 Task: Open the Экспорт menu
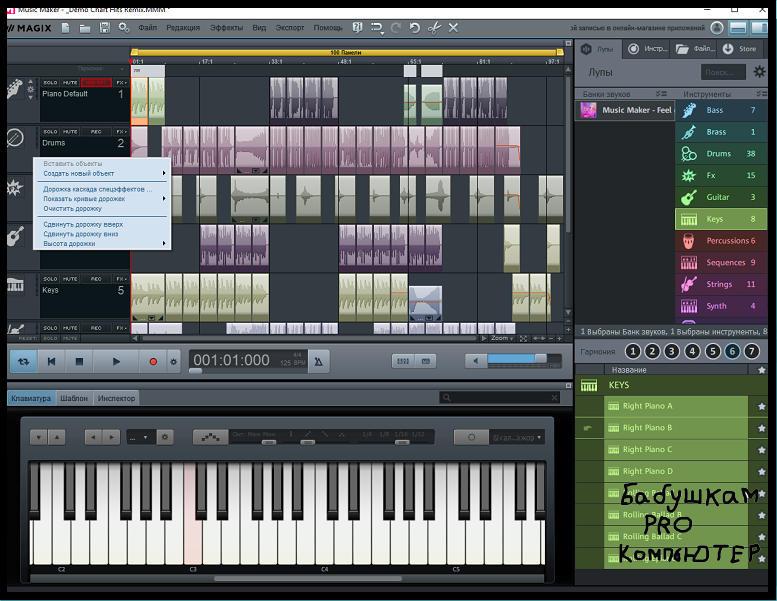290,28
